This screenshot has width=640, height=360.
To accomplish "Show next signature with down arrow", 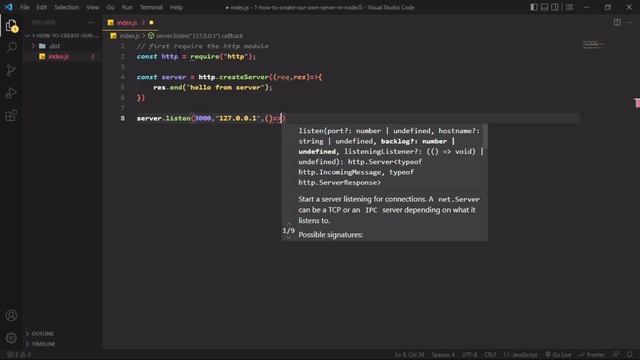I will coord(289,238).
